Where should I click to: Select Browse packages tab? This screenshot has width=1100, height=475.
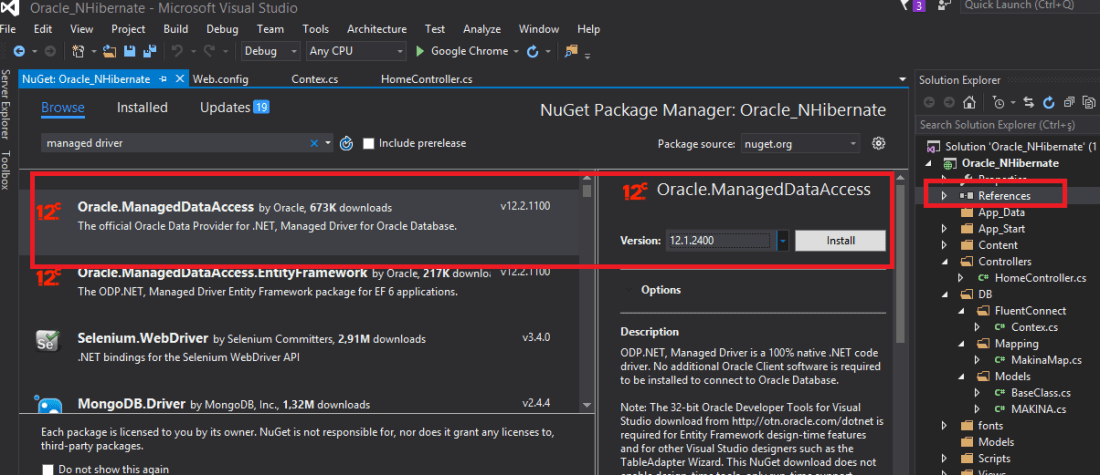(x=62, y=107)
